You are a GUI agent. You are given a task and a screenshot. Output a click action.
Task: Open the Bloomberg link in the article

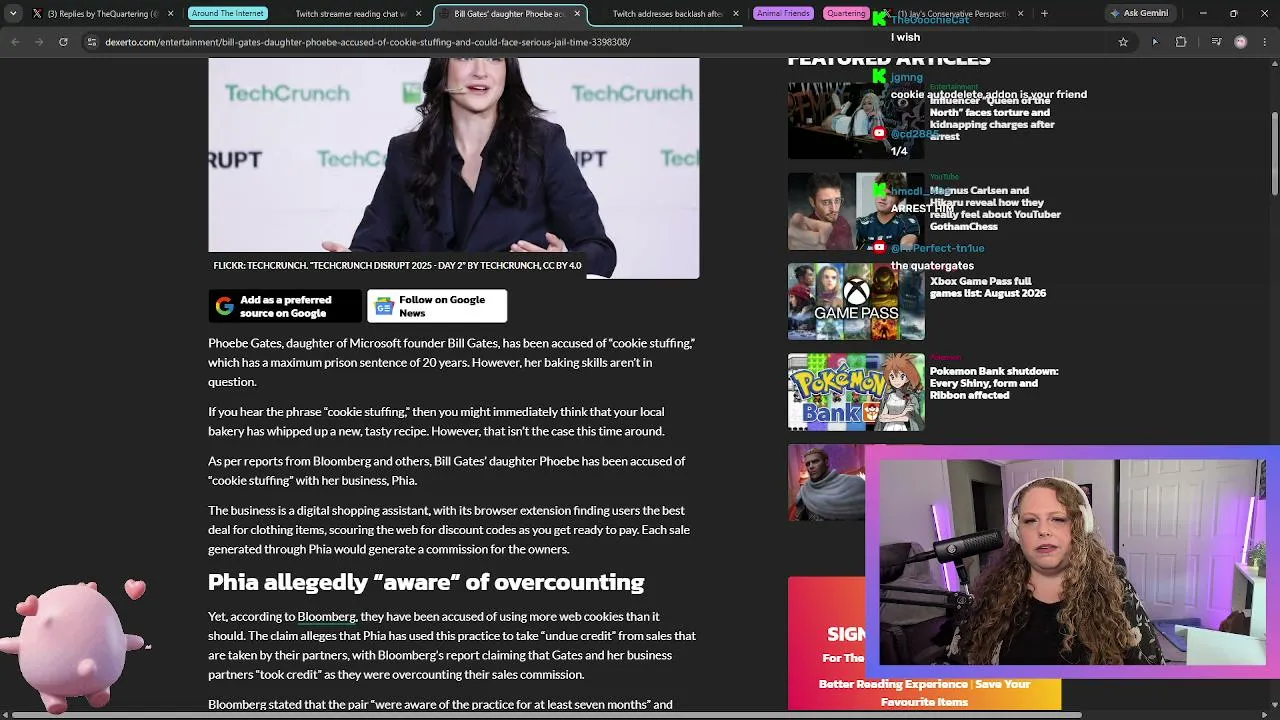tap(326, 616)
